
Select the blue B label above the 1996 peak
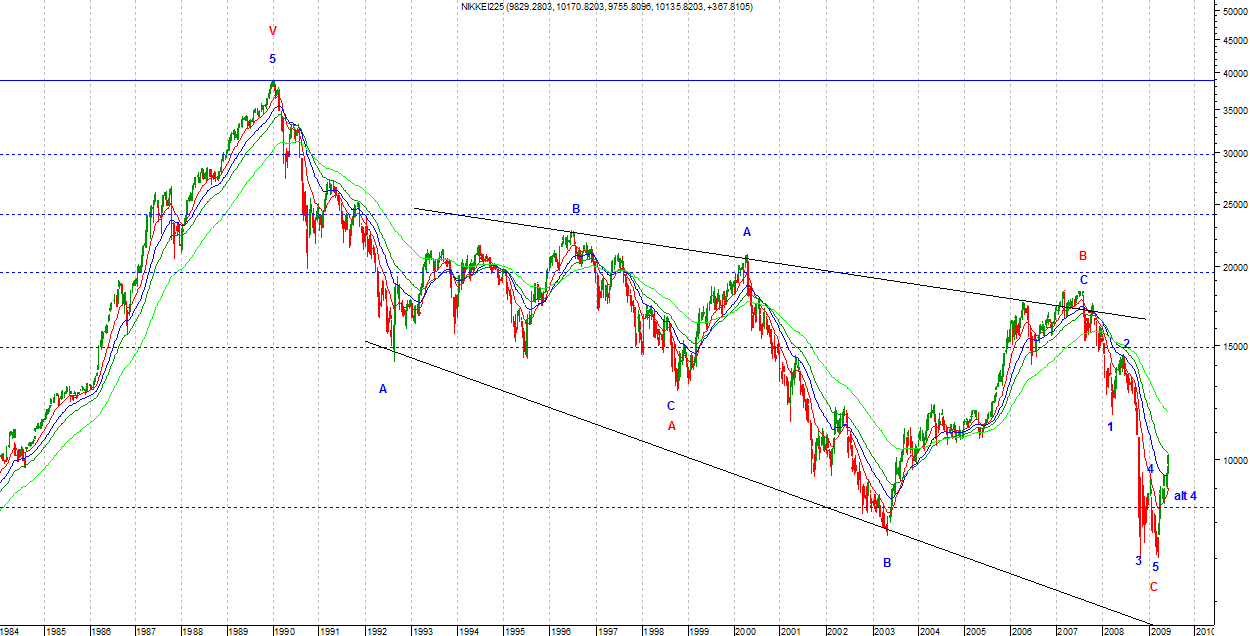[576, 209]
